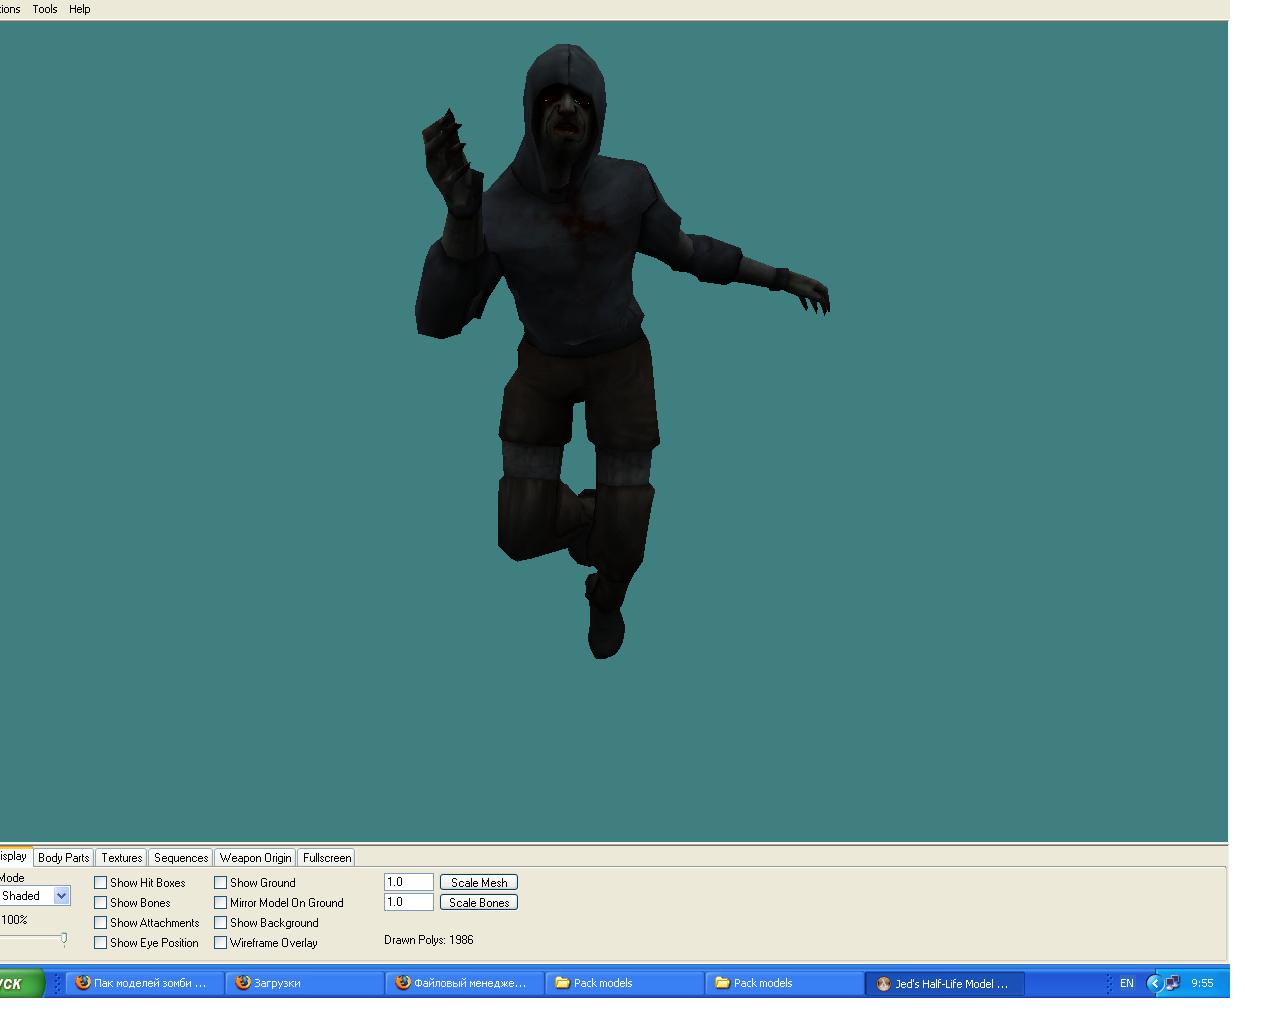Open the Firefox 'Загрузки' taskbar window
The image size is (1280, 1024).
tap(305, 984)
